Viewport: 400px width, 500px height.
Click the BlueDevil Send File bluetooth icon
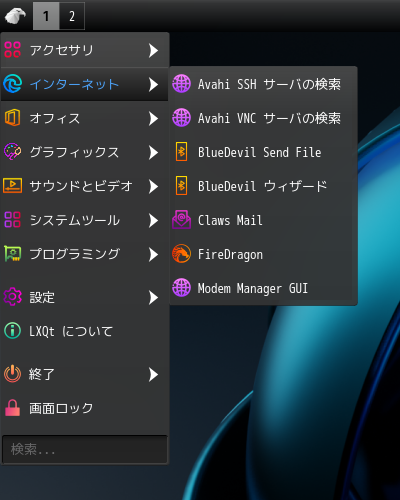[x=181, y=152]
